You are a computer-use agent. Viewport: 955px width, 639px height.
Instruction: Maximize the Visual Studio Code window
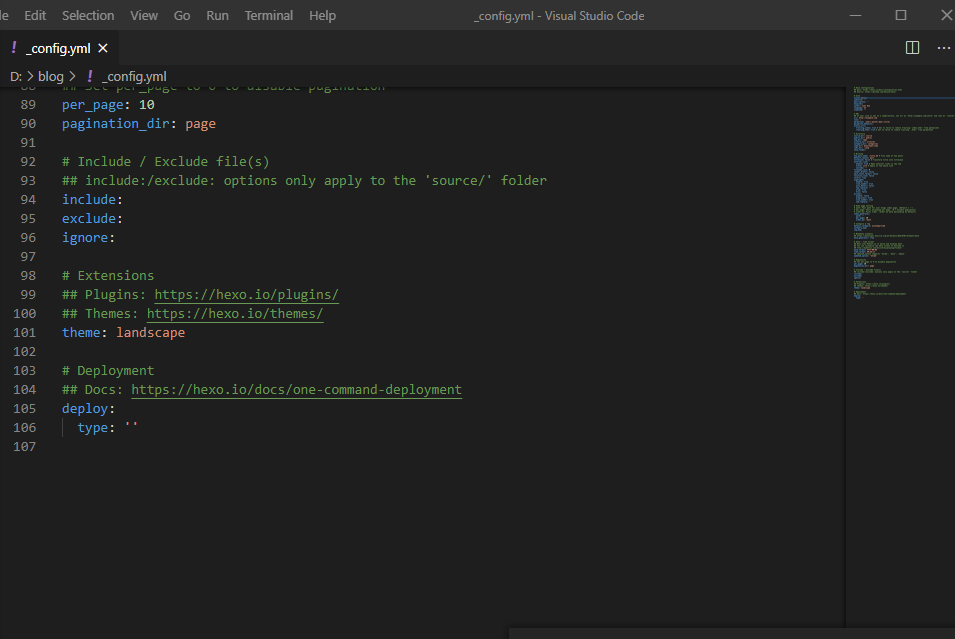[x=901, y=15]
